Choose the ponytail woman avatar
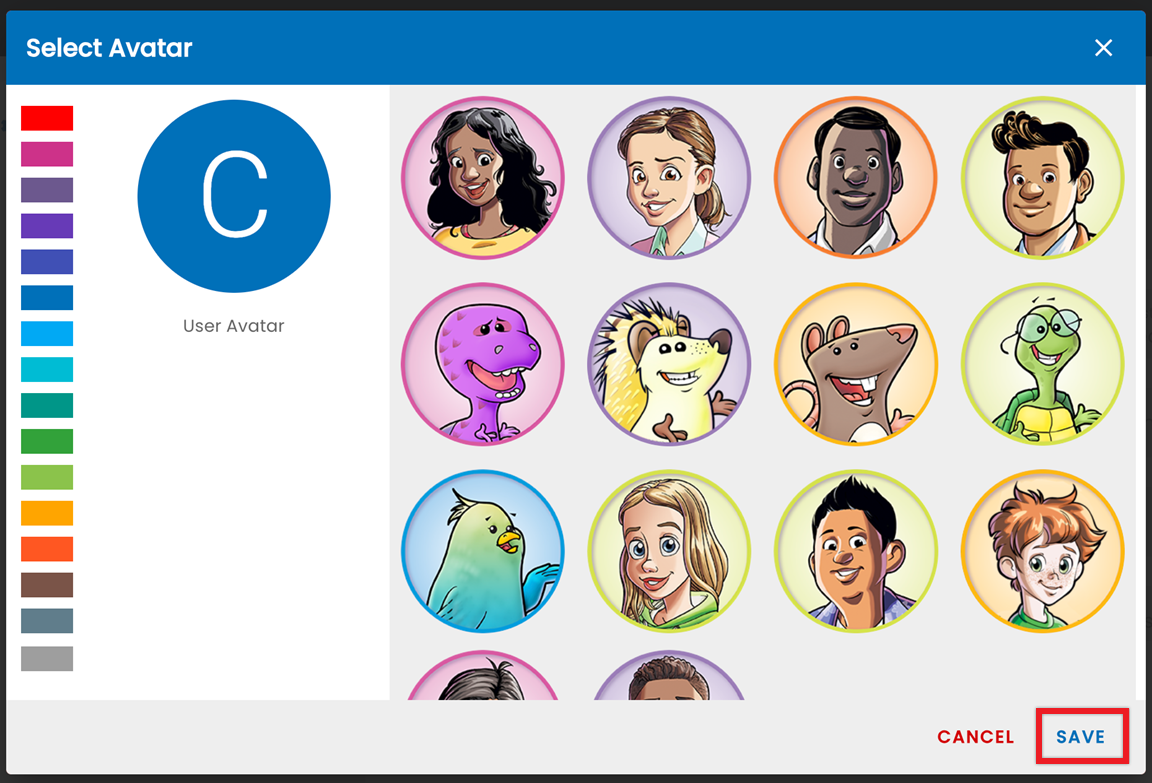 click(669, 178)
